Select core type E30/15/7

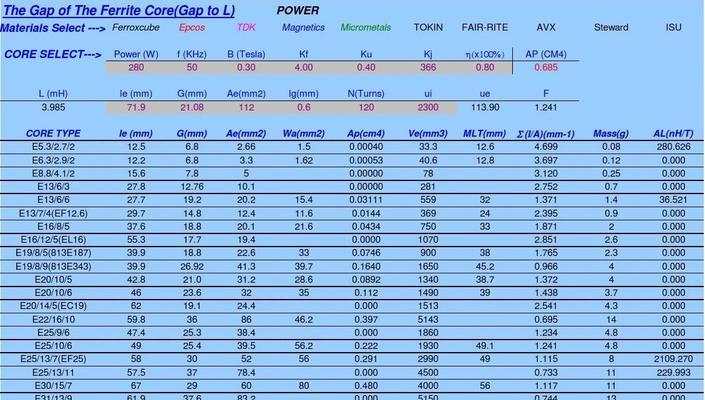[x=53, y=386]
